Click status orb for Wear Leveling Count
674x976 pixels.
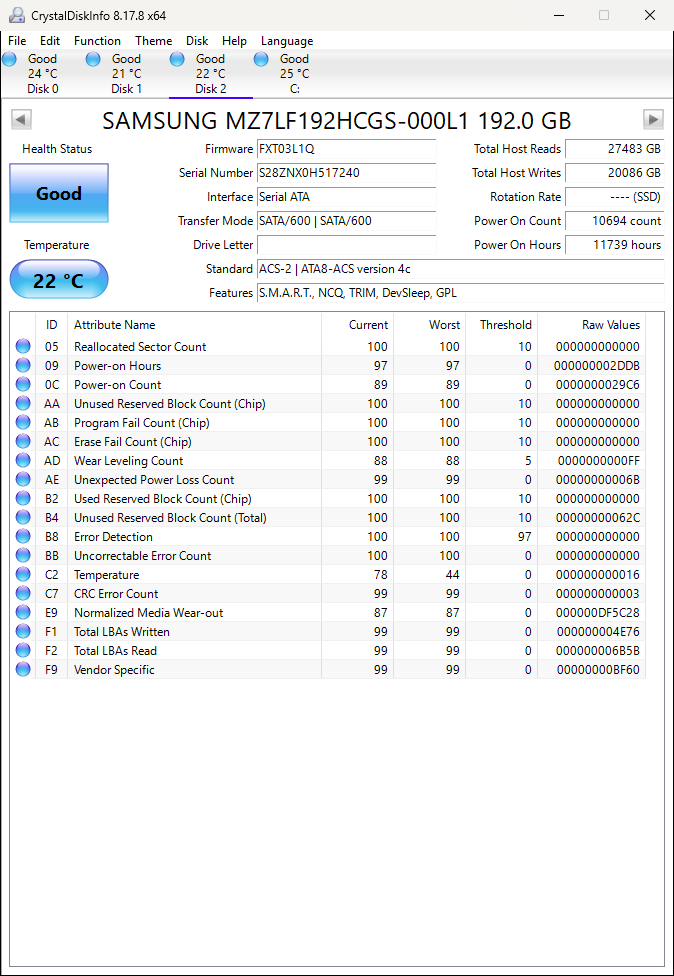click(x=23, y=461)
